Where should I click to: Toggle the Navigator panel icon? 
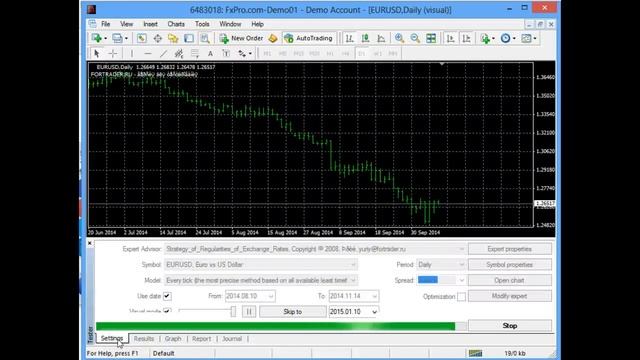pos(173,38)
